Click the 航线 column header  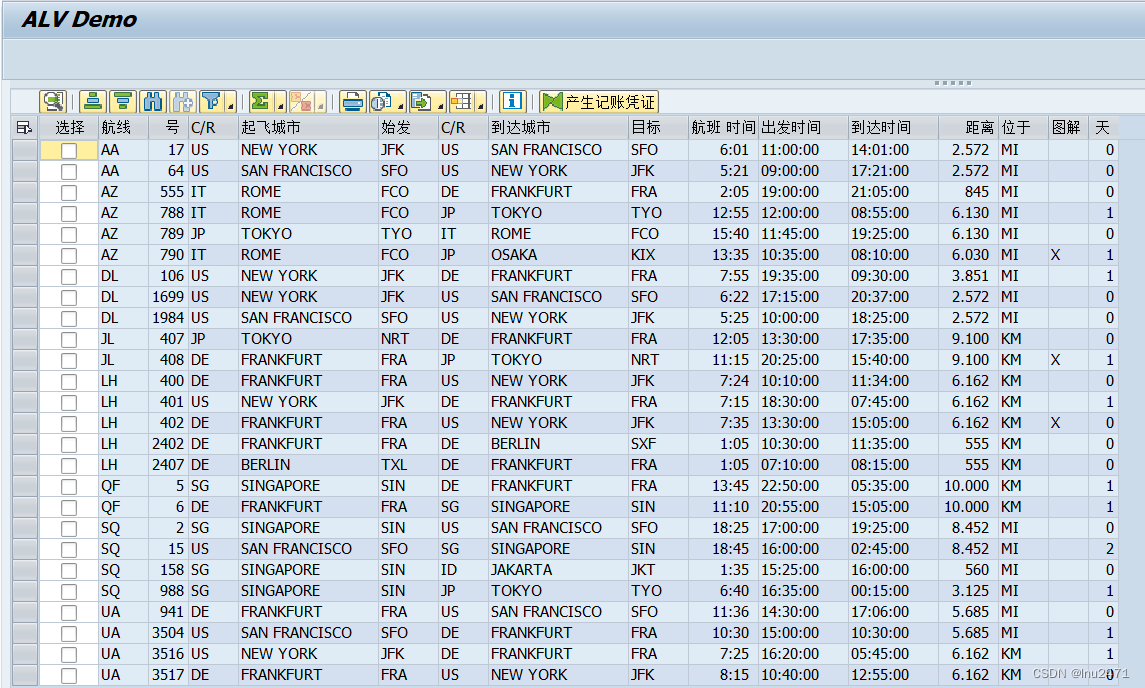click(115, 127)
